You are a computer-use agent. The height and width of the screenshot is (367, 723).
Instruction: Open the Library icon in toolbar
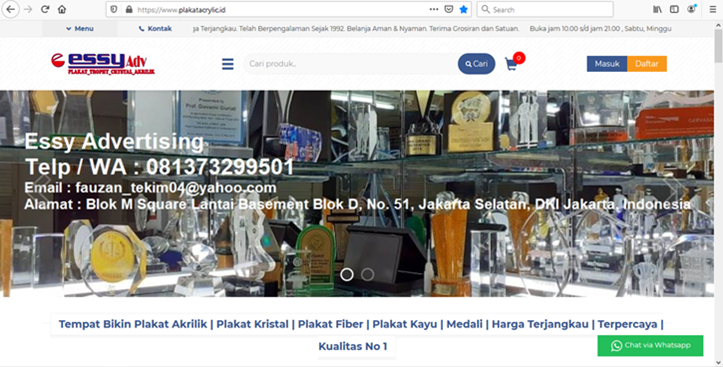point(658,9)
